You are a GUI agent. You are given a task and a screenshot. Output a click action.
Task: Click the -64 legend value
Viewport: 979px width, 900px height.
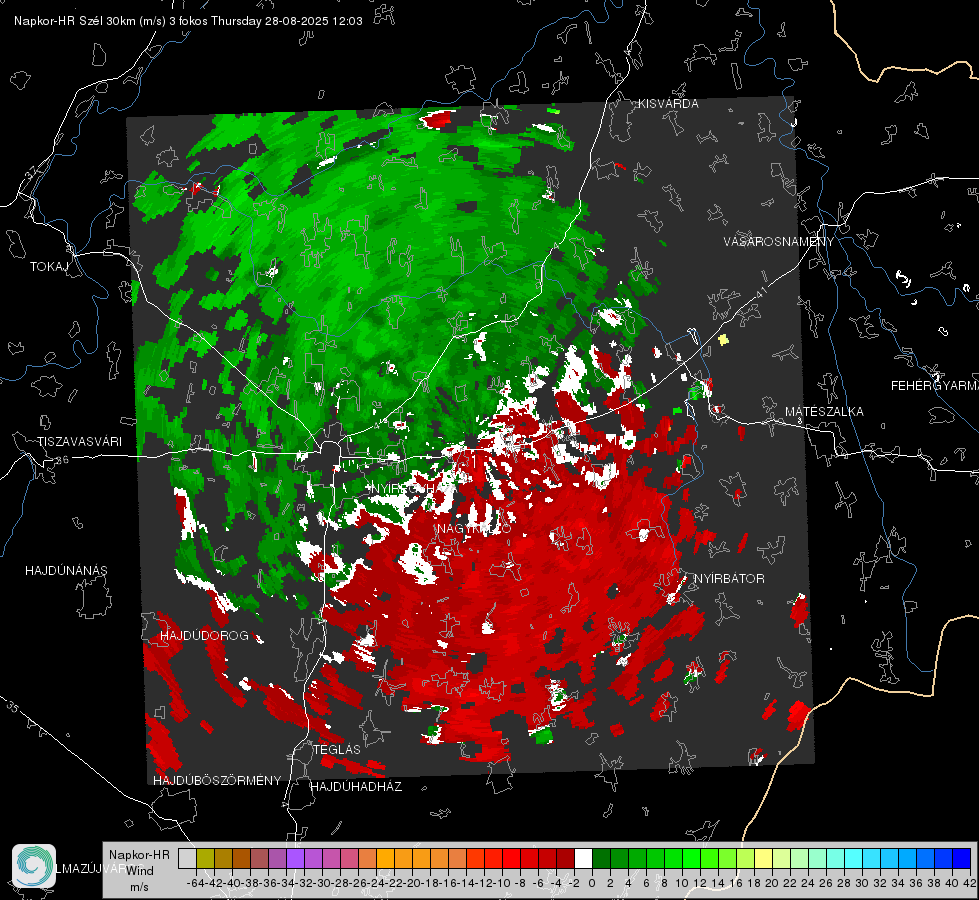click(194, 883)
